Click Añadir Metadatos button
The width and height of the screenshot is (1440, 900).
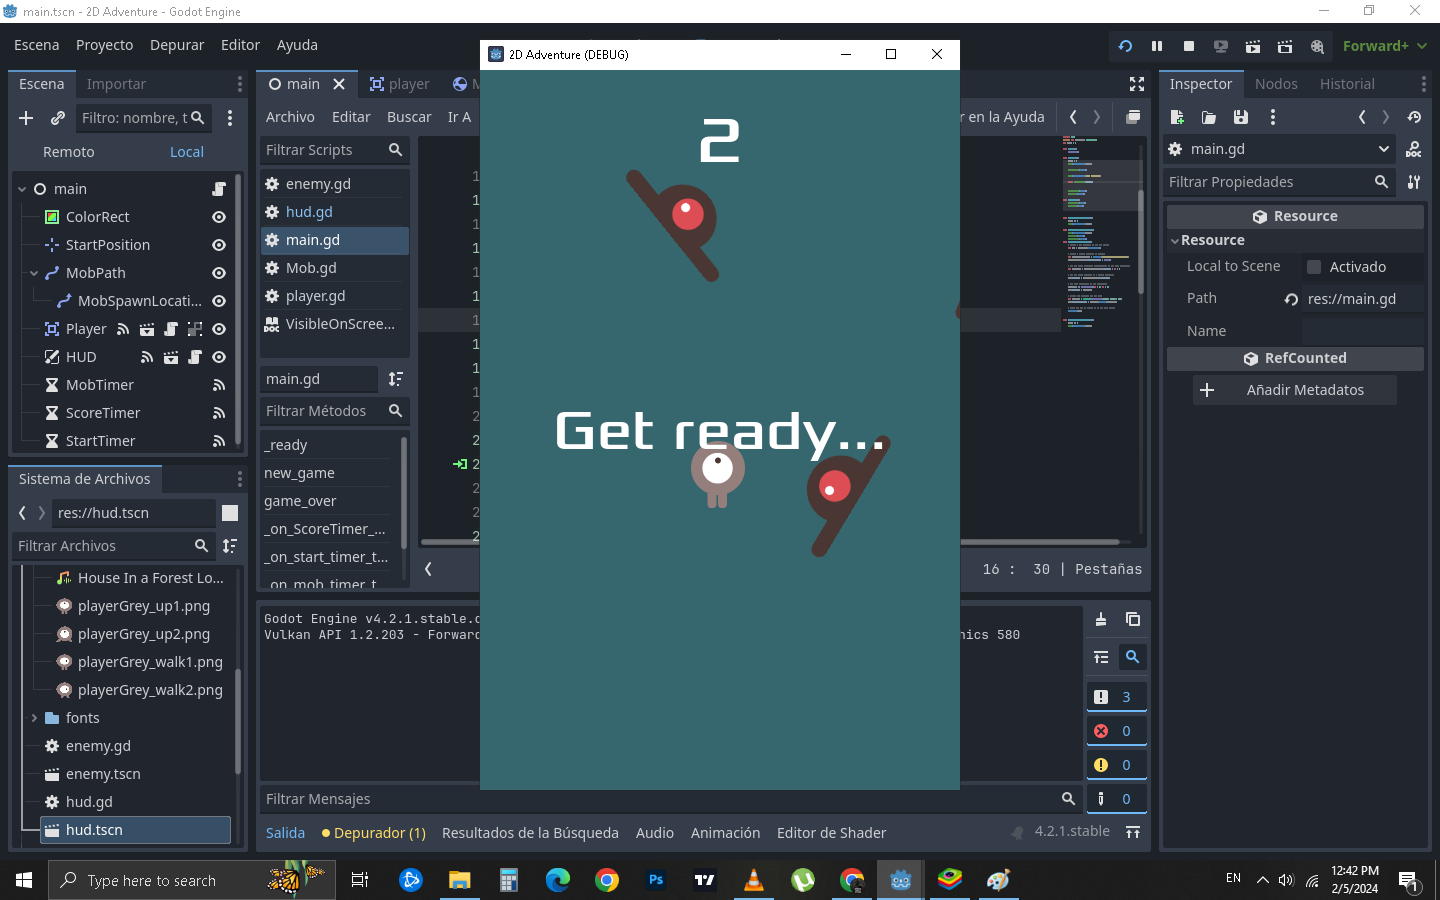1295,390
